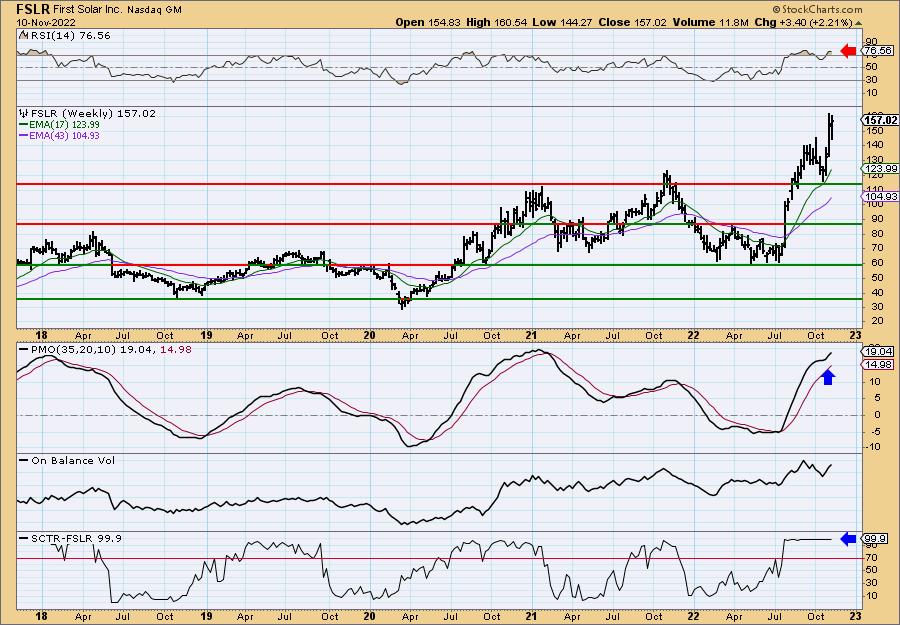Screen dimensions: 900x625
Task: Click the purple EMA(43) 104.93 legend
Action: [59, 135]
